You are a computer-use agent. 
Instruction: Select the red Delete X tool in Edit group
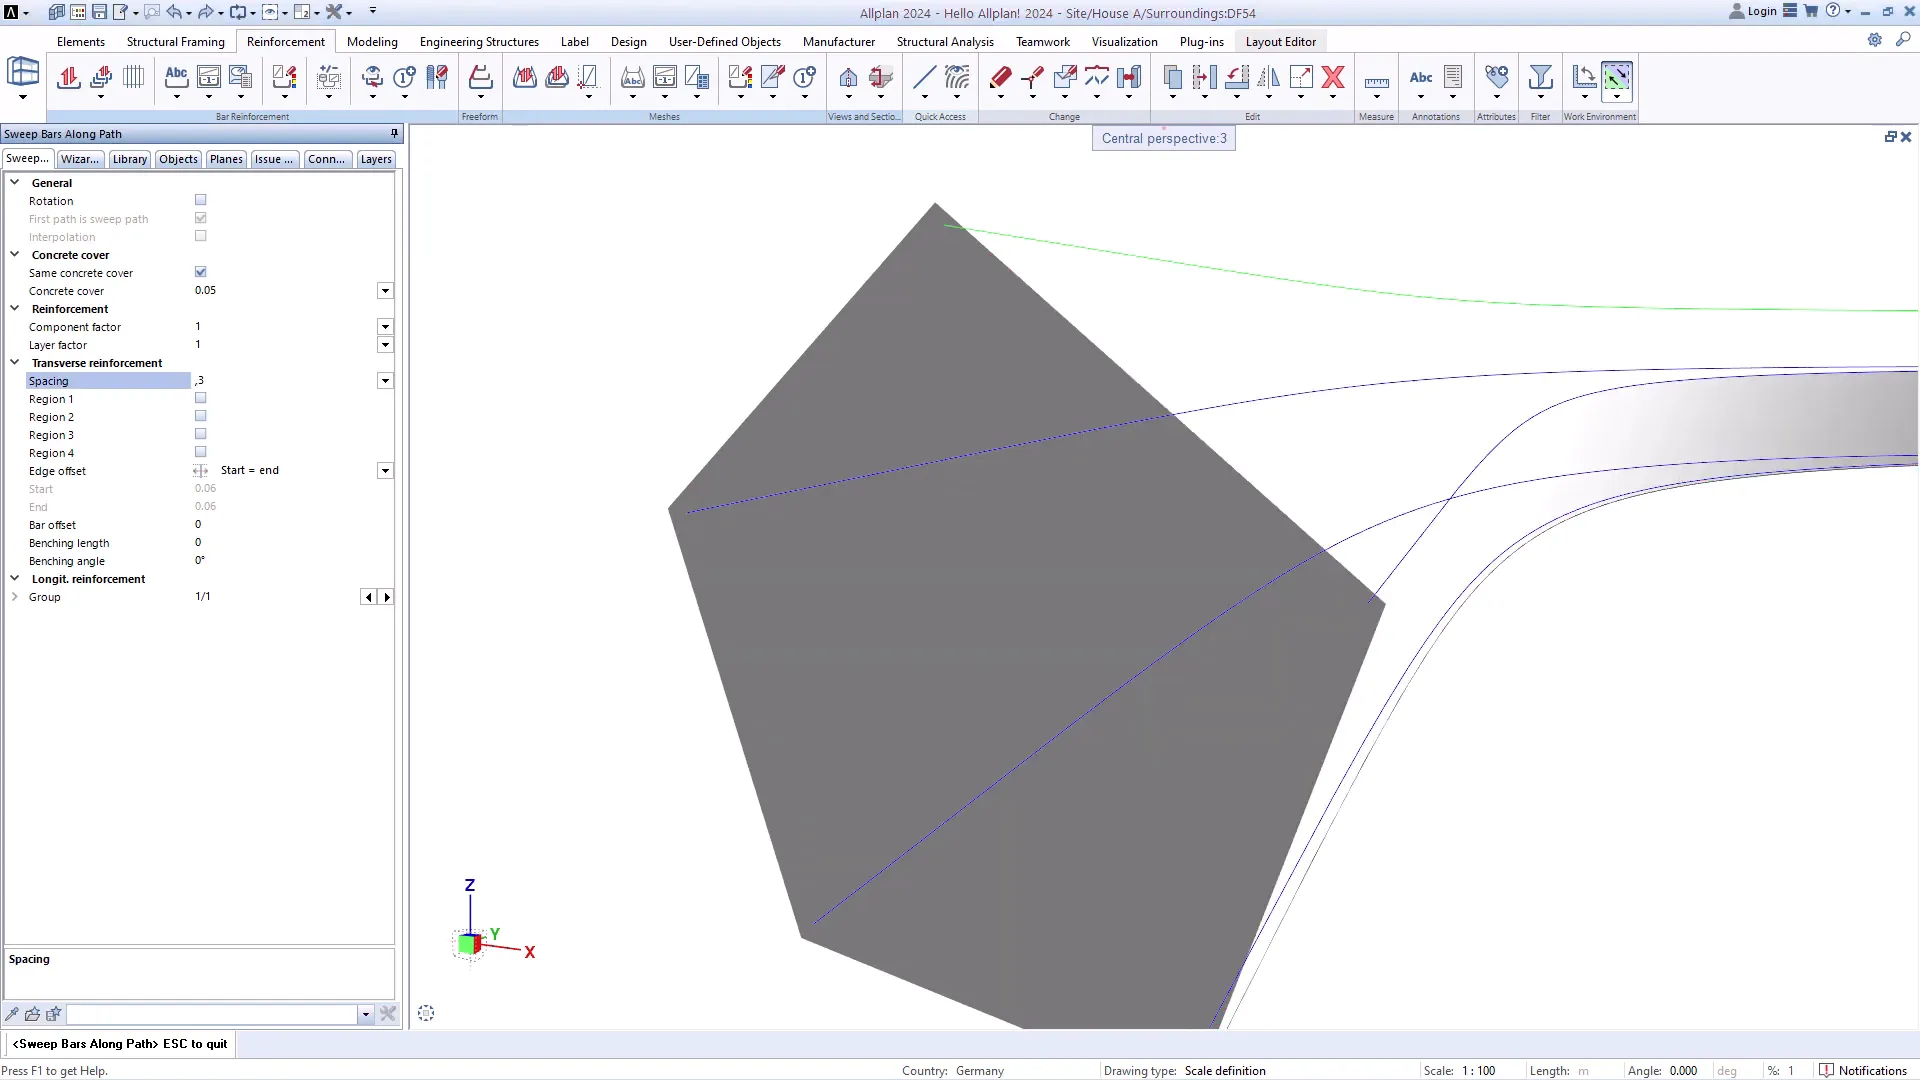coord(1333,77)
